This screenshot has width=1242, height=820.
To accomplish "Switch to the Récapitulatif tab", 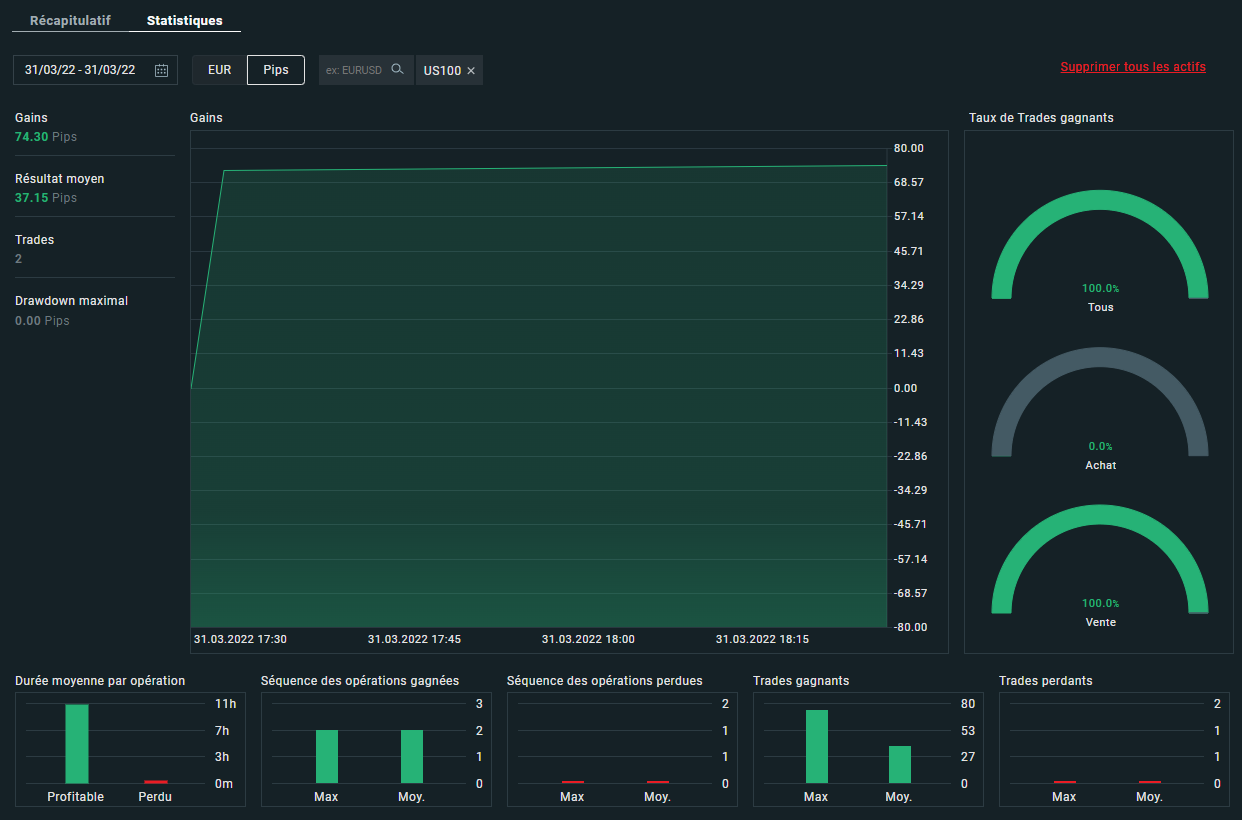I will click(x=70, y=20).
